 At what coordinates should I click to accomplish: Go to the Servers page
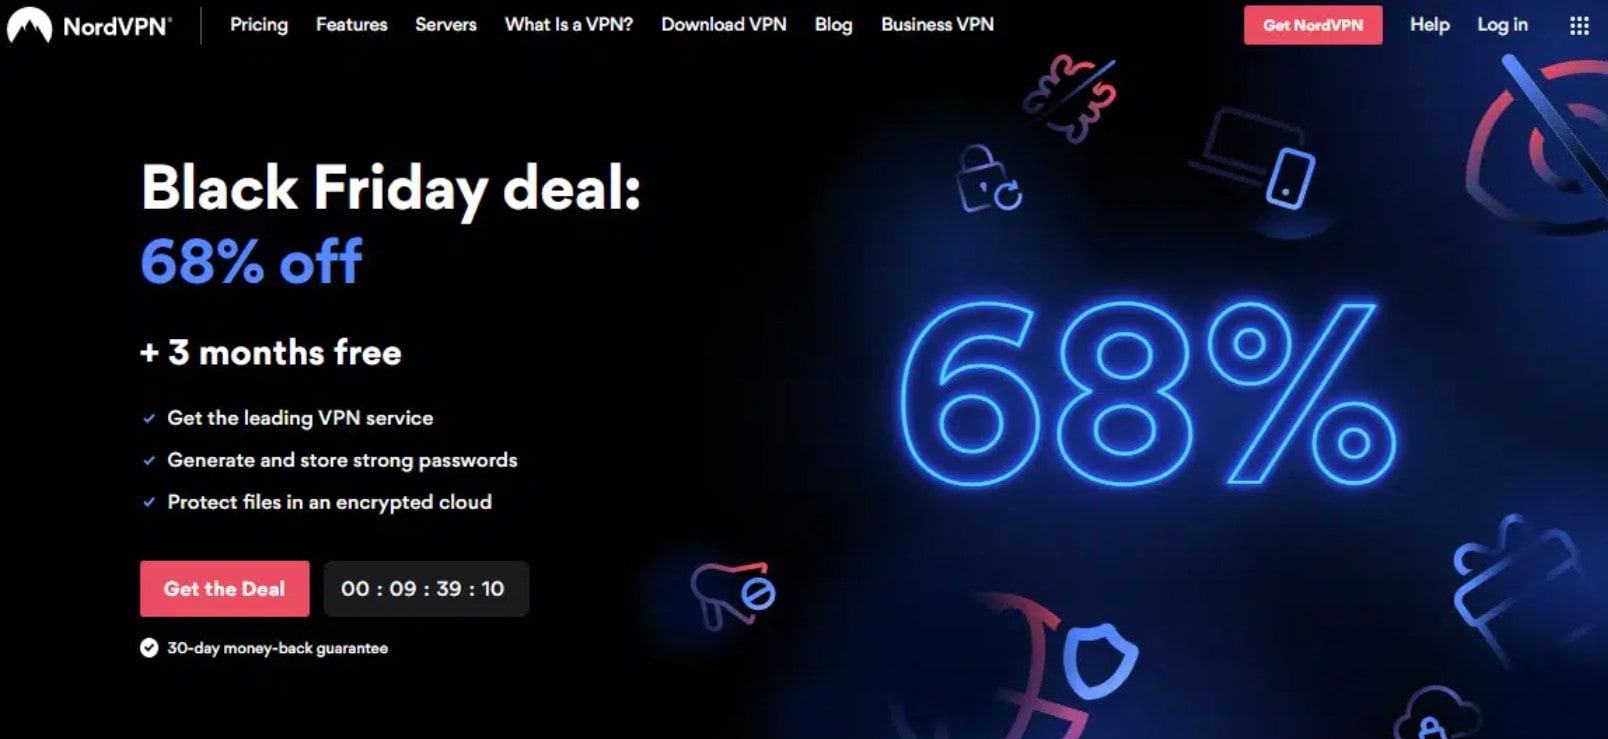point(446,25)
